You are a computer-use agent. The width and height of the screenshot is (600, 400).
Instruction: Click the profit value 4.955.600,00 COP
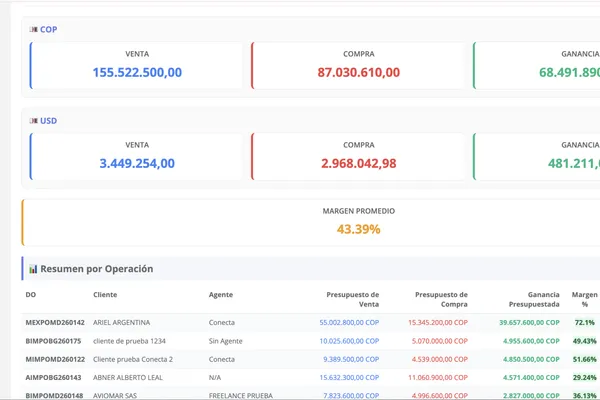tap(532, 341)
